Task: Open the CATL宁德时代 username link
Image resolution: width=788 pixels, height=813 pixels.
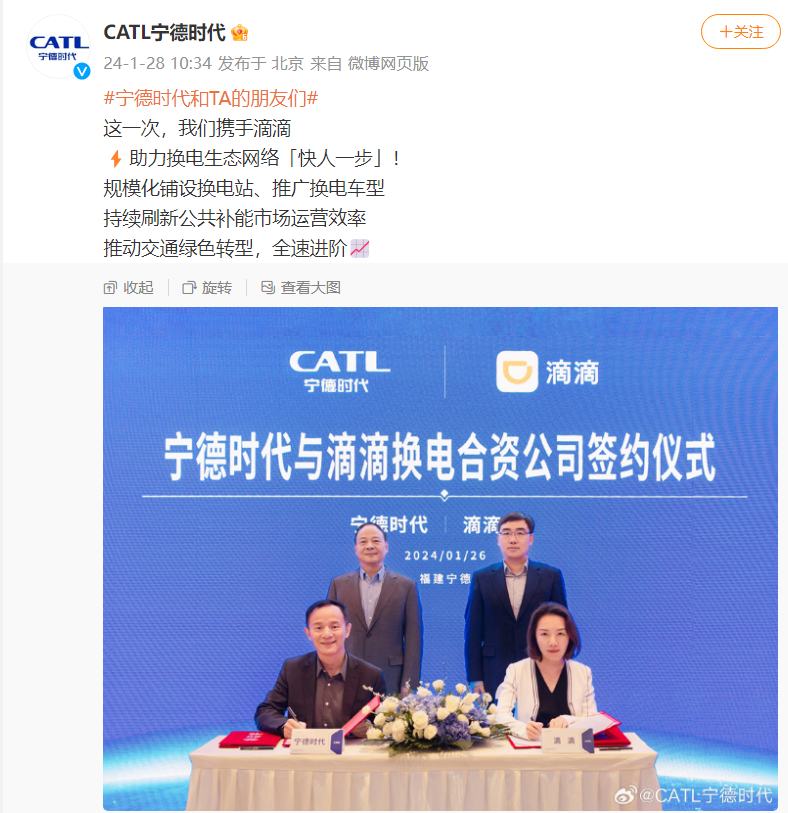Action: (164, 32)
